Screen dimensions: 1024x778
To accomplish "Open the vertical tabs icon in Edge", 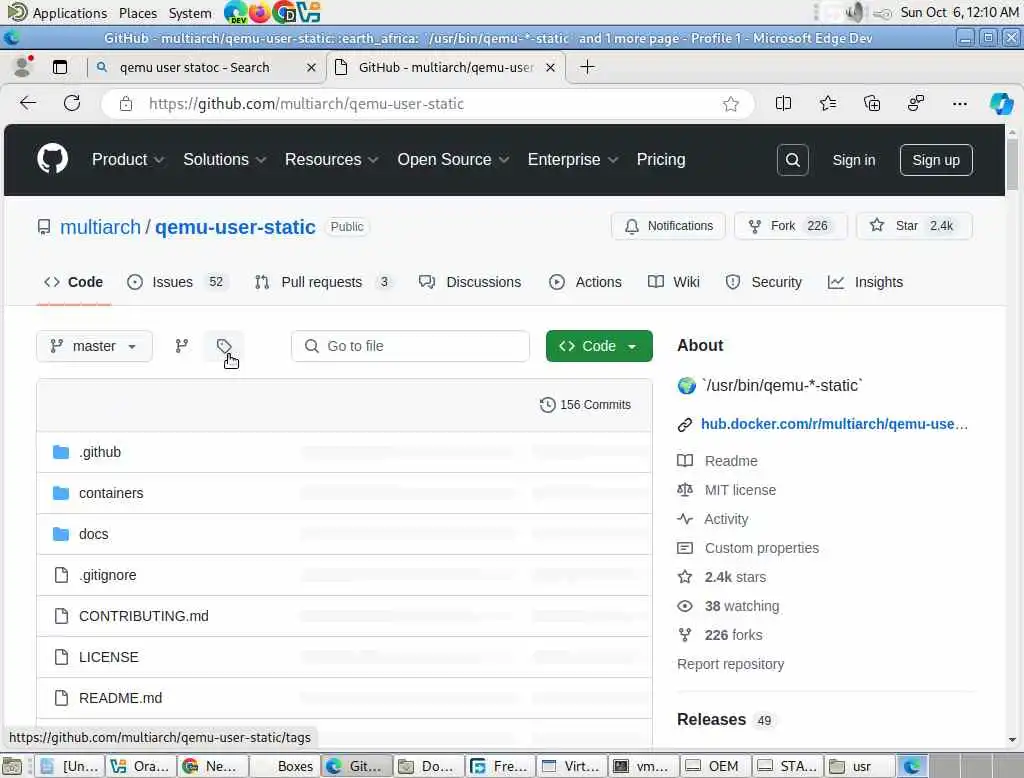I will click(60, 67).
